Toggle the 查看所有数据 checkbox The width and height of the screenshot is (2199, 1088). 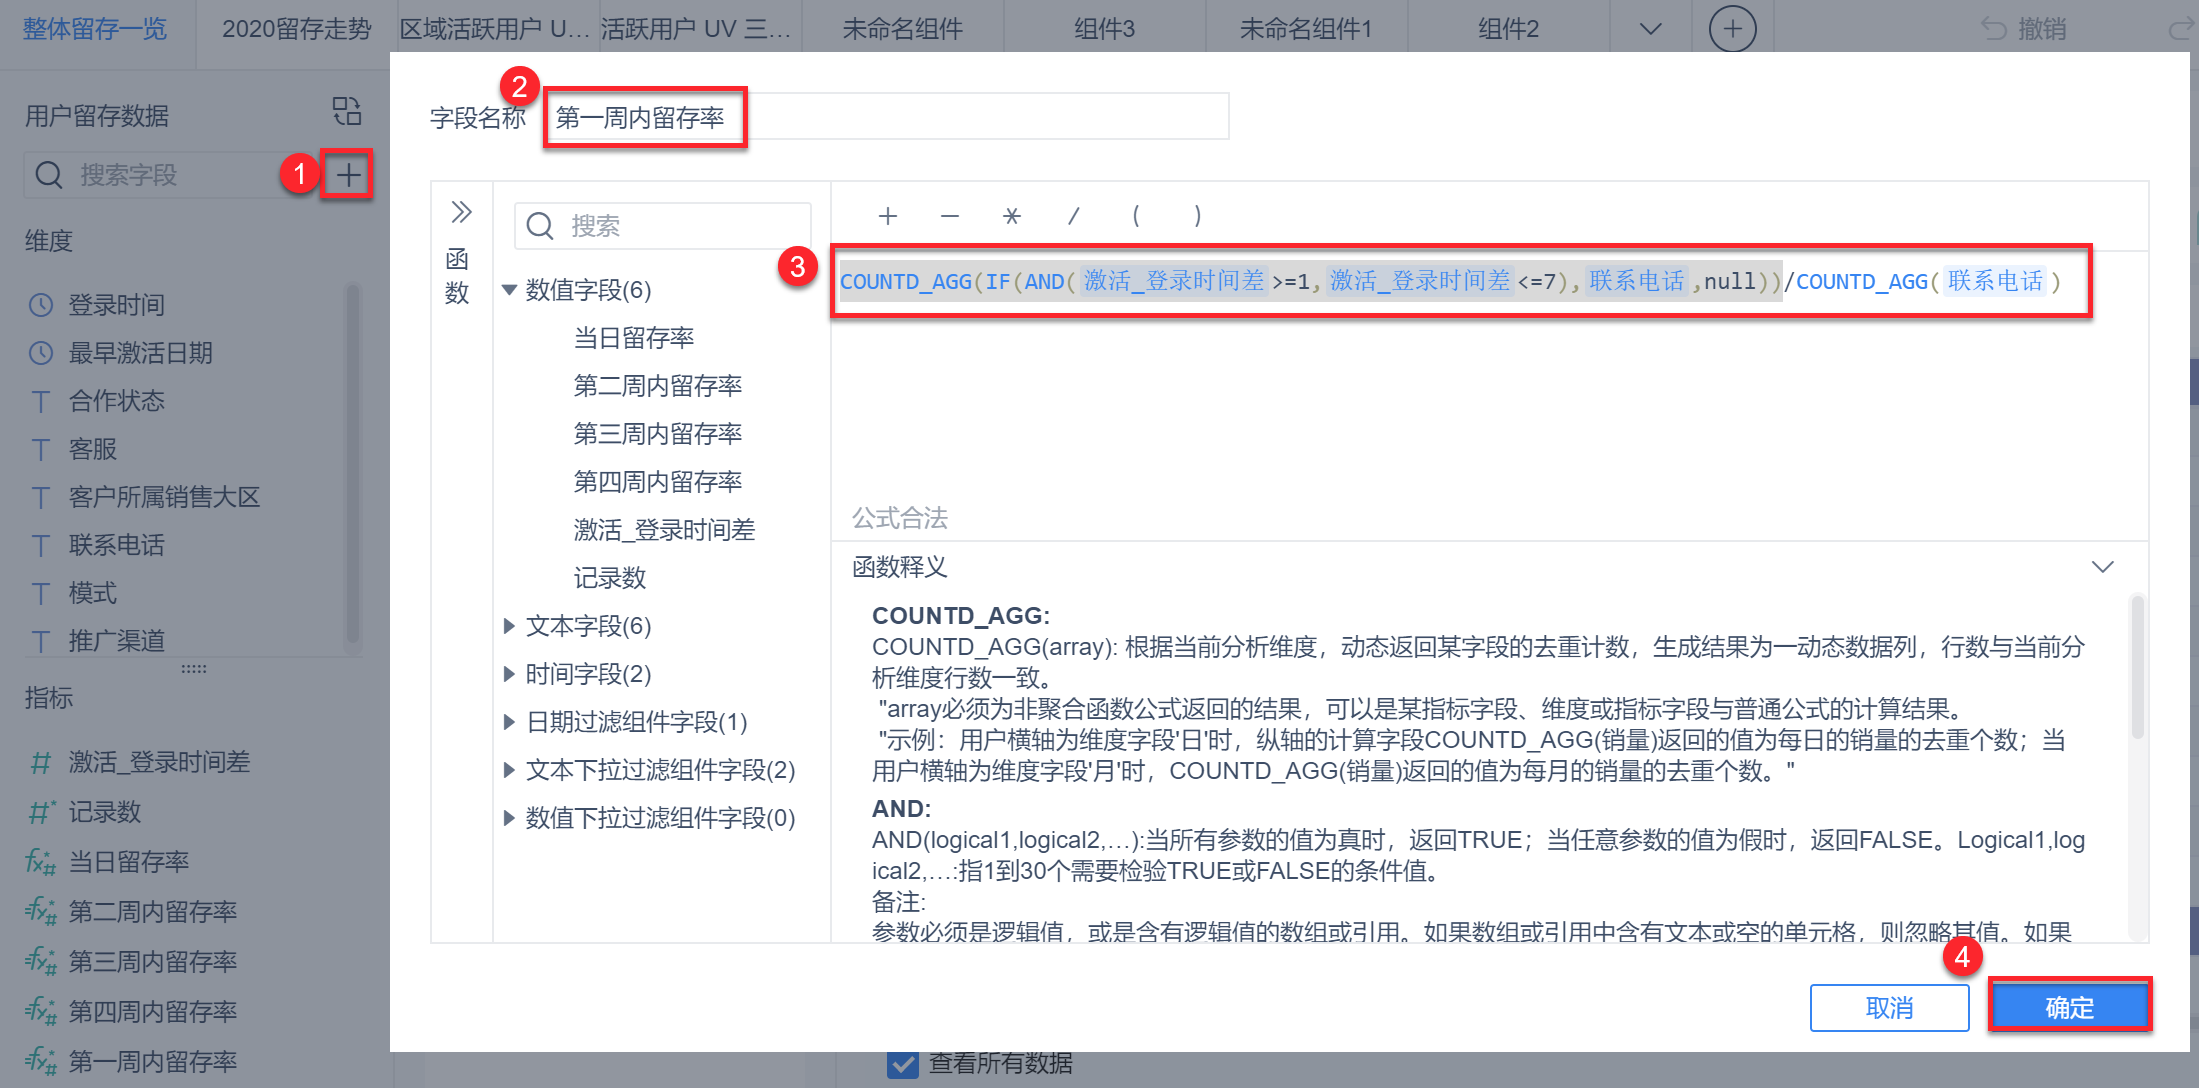pos(902,1064)
